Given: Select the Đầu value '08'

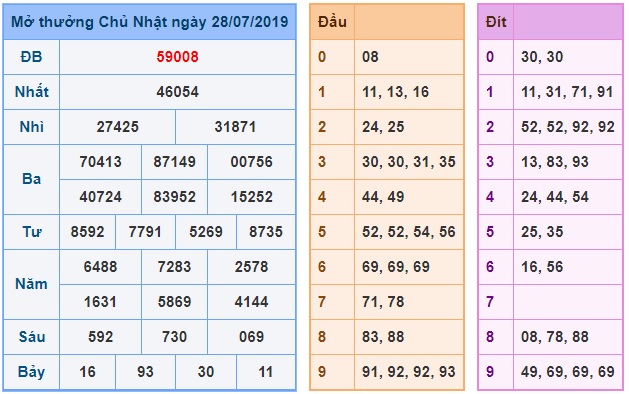Looking at the screenshot, I should (x=370, y=57).
